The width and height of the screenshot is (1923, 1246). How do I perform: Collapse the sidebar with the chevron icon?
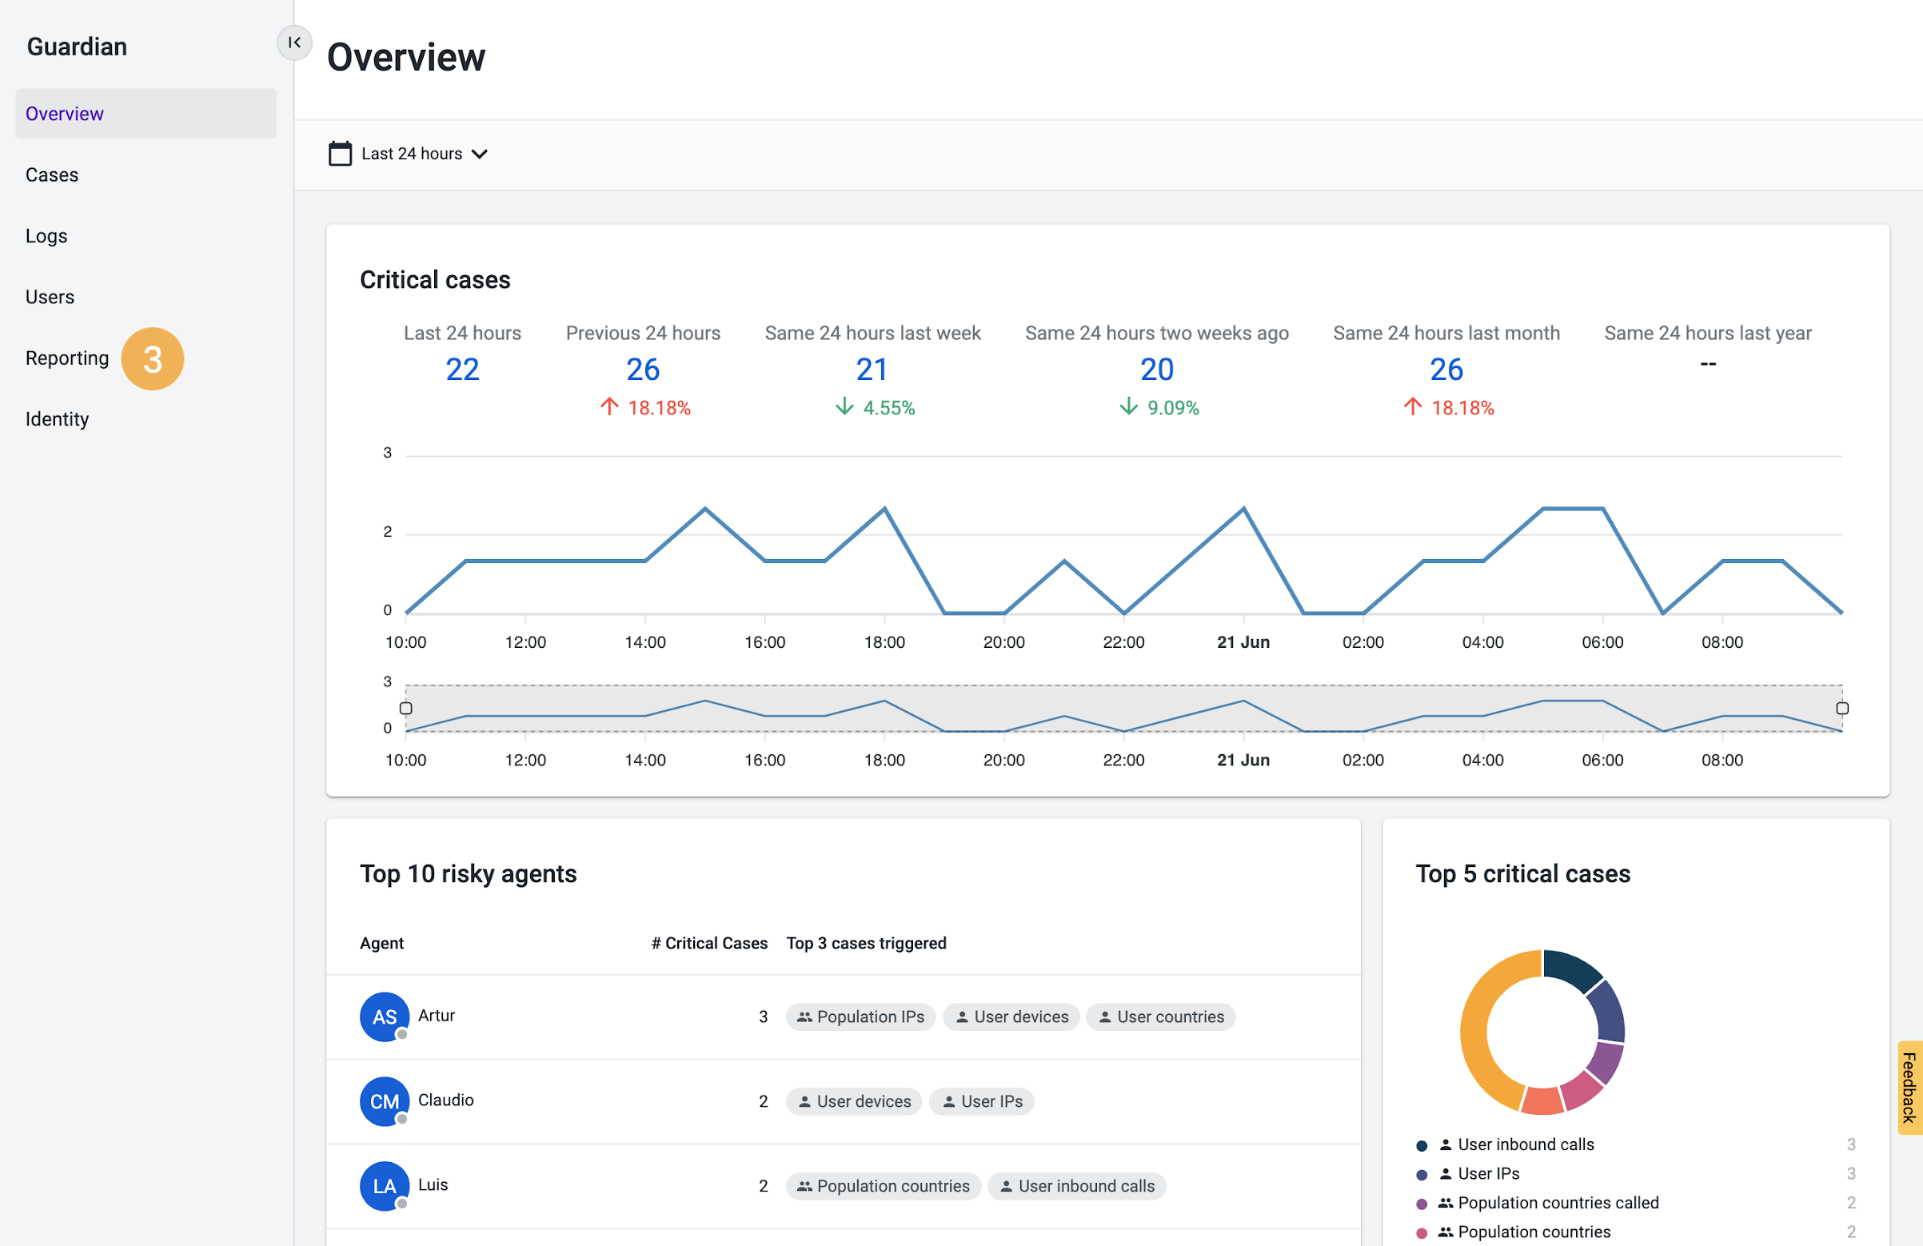(293, 43)
